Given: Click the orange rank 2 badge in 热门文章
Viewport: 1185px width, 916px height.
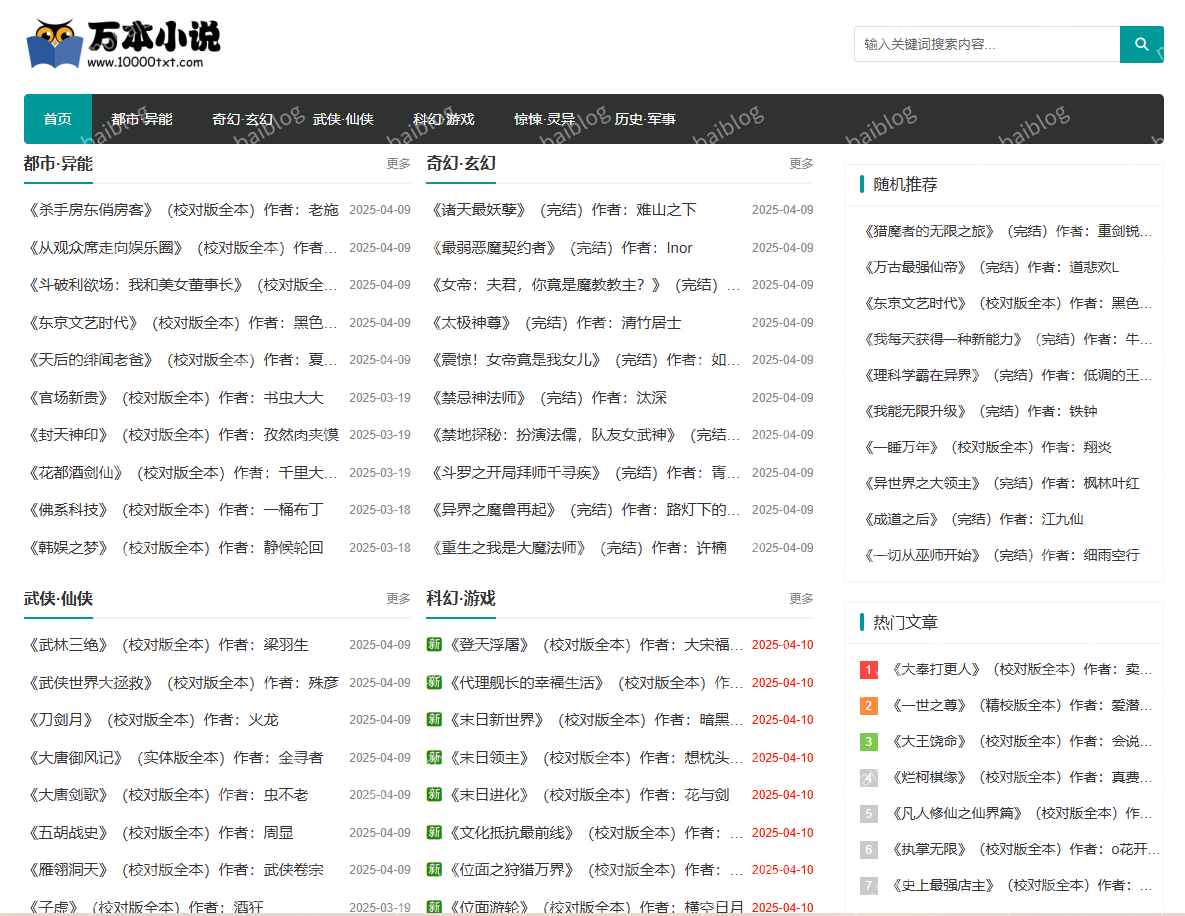Looking at the screenshot, I should [868, 705].
